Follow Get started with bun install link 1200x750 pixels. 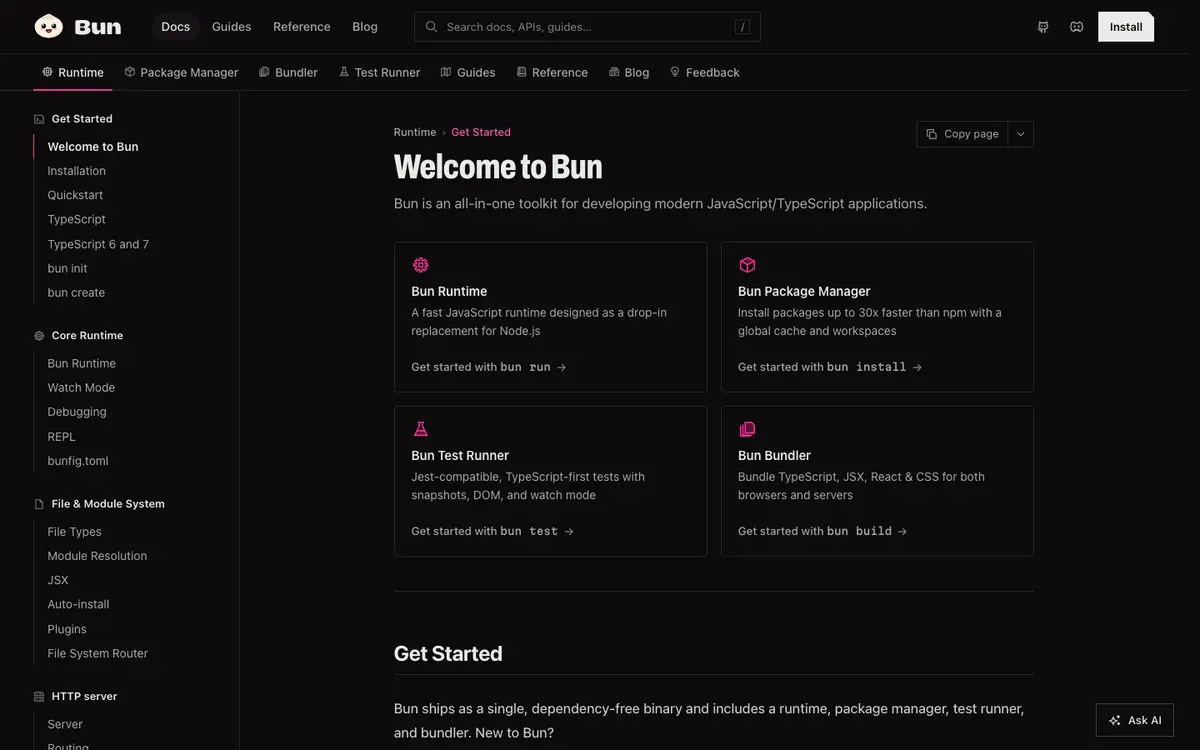click(x=830, y=367)
